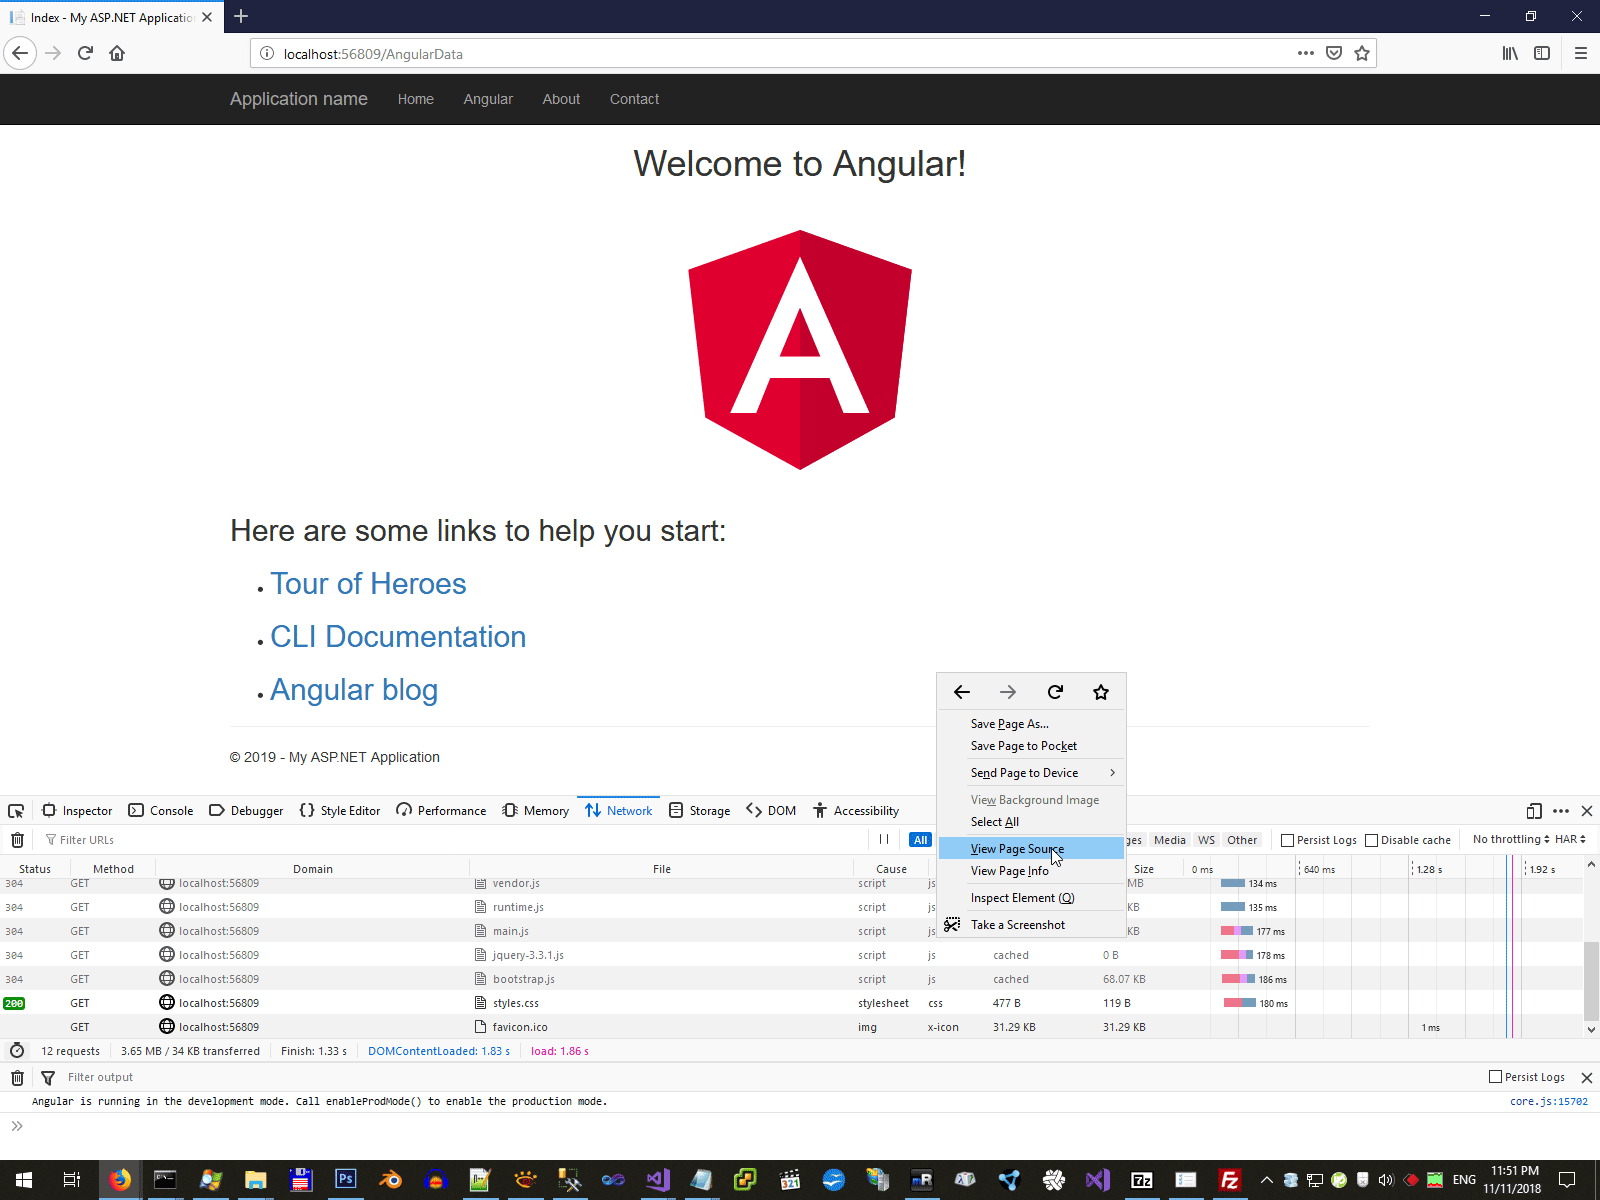Image resolution: width=1600 pixels, height=1200 pixels.
Task: Open the Library icon in Firefox toolbar
Action: pos(1510,53)
